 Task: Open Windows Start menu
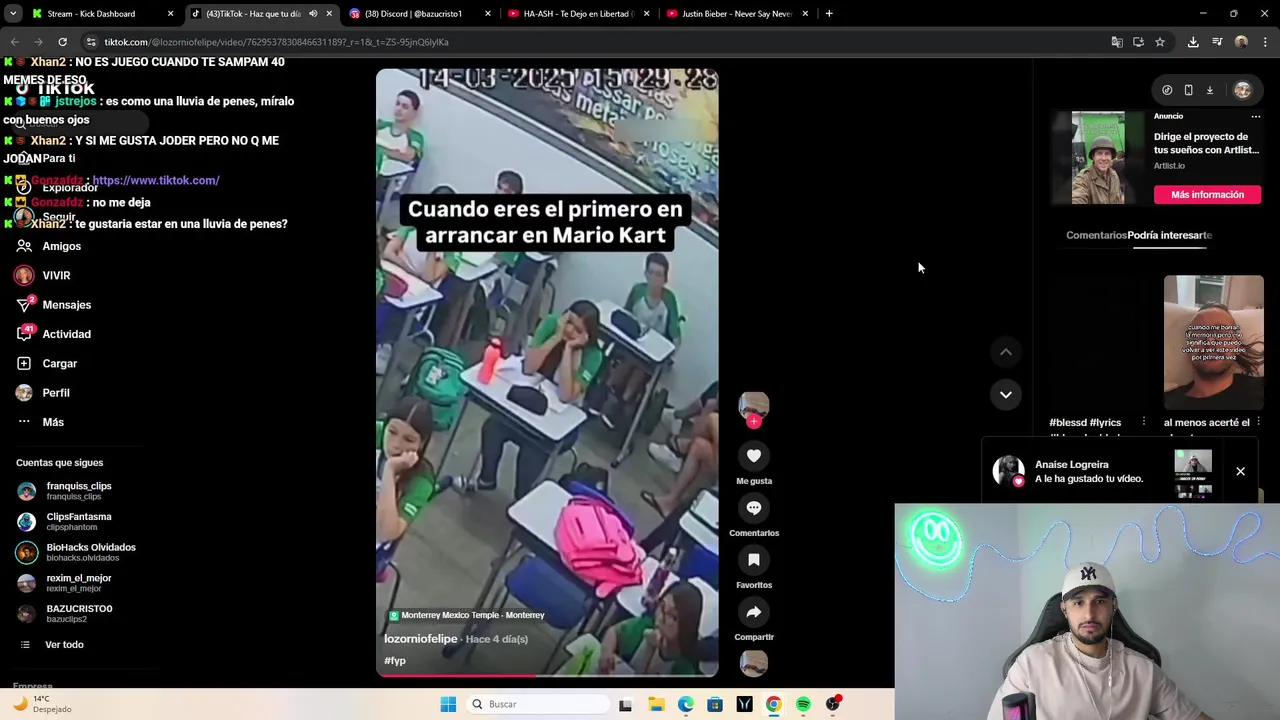[448, 704]
